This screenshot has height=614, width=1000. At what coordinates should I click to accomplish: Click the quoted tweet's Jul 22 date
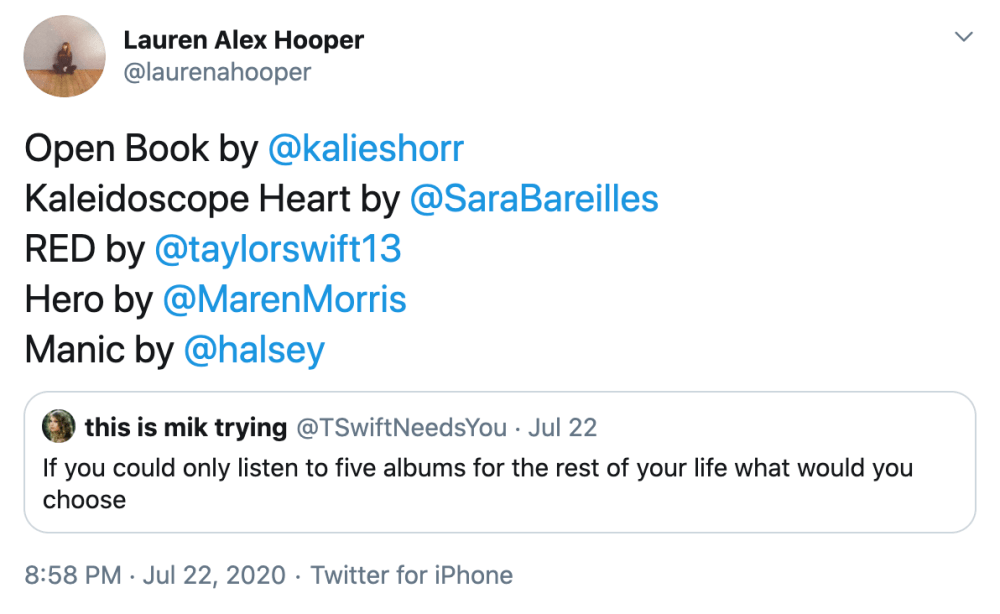coord(562,428)
